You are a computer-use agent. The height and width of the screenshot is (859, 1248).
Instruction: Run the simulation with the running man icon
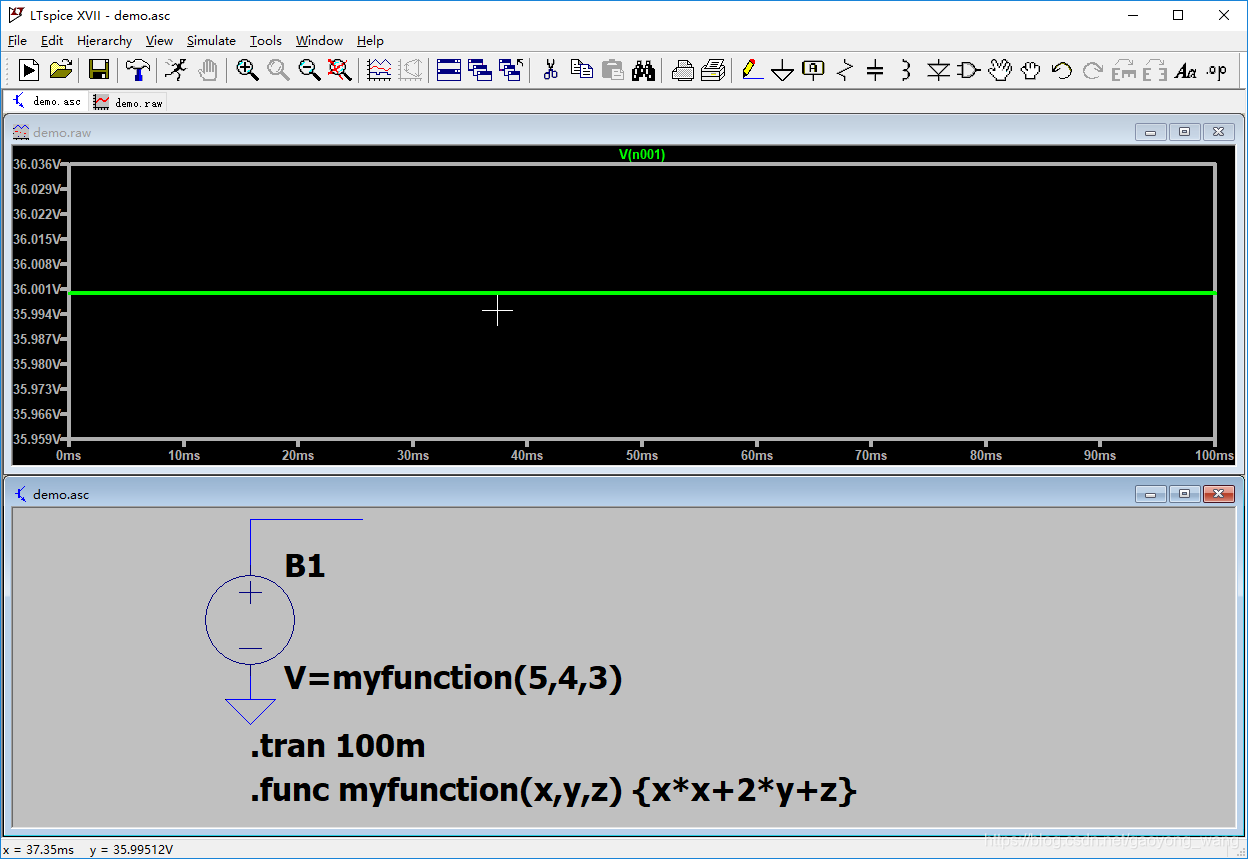[176, 70]
